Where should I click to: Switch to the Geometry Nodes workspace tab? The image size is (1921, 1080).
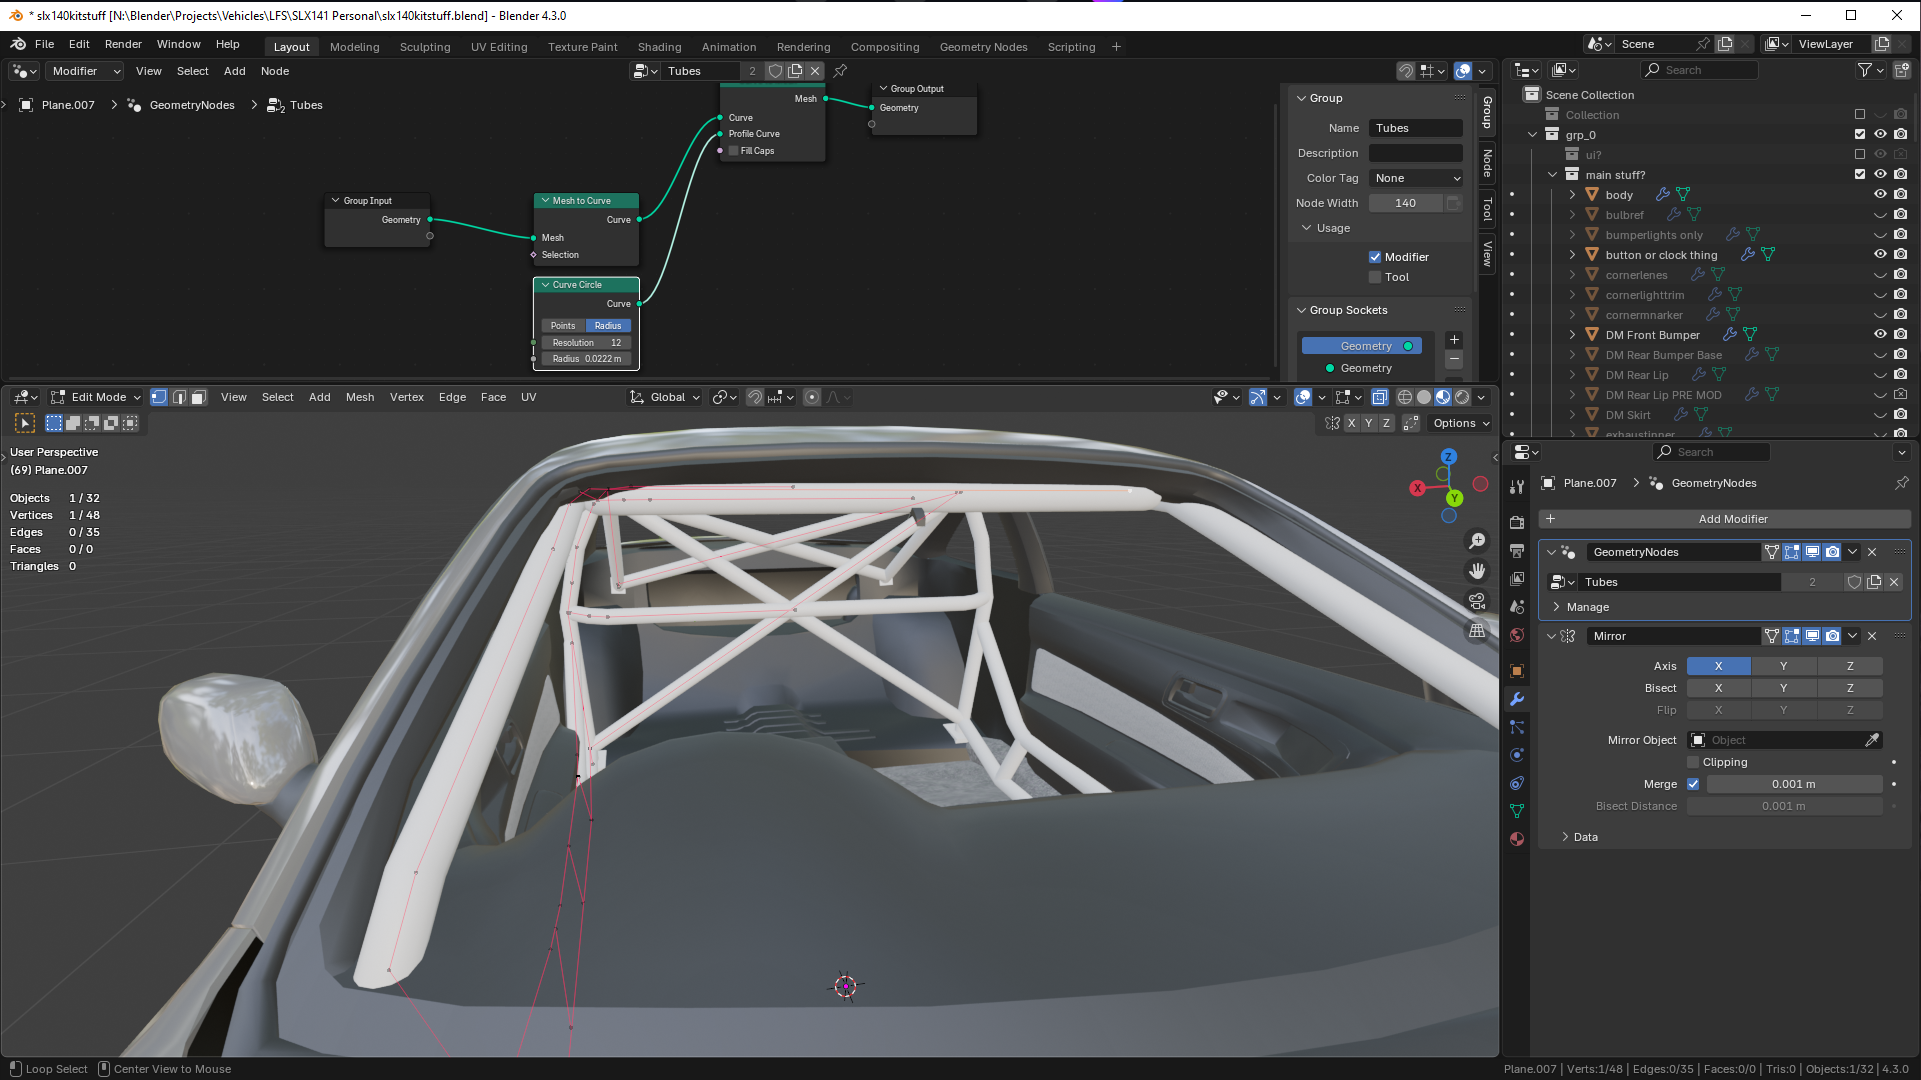[x=983, y=47]
